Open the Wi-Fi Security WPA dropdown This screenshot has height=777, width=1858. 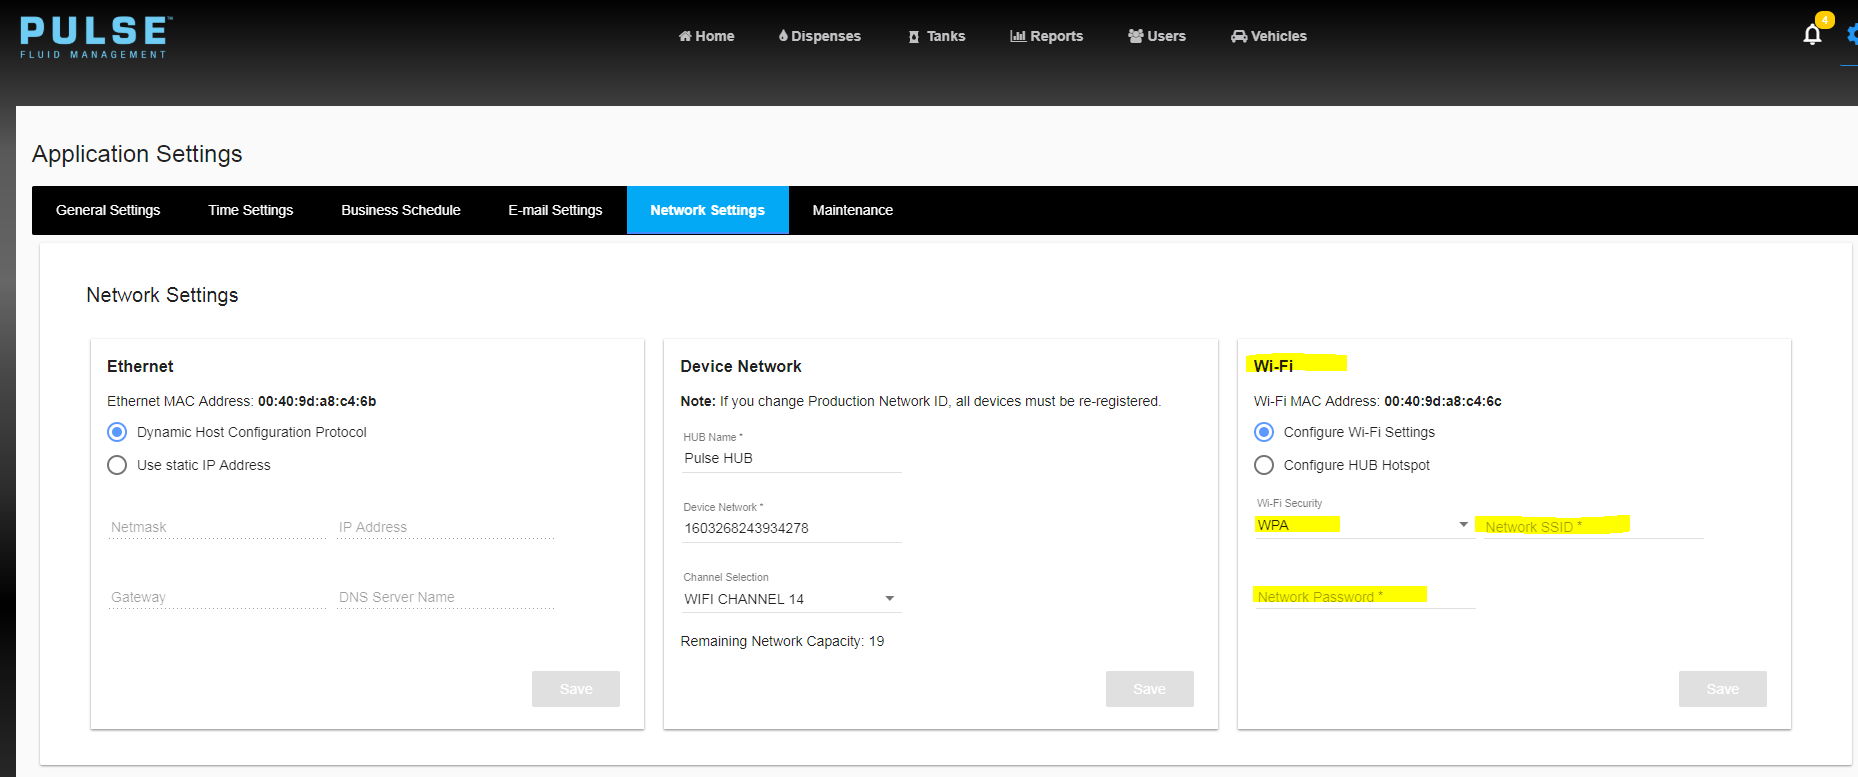tap(1362, 525)
